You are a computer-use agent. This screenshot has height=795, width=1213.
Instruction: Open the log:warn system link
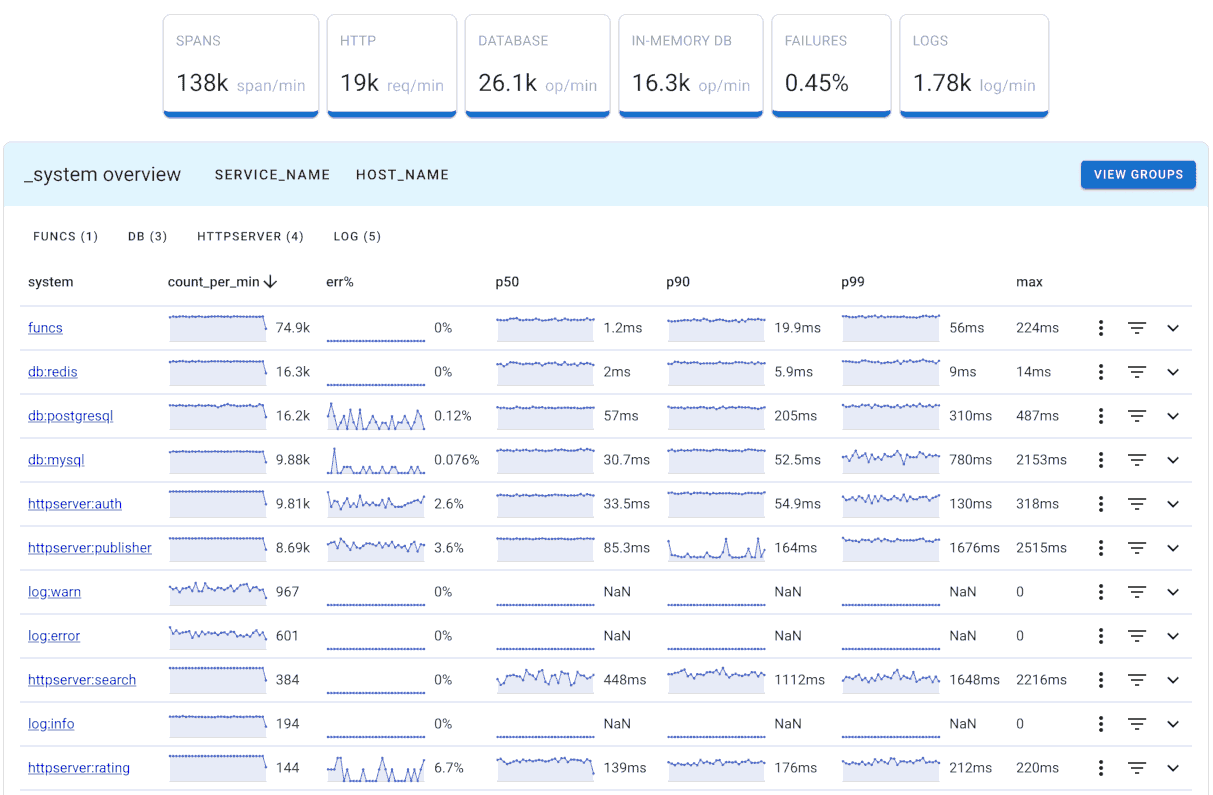[55, 592]
